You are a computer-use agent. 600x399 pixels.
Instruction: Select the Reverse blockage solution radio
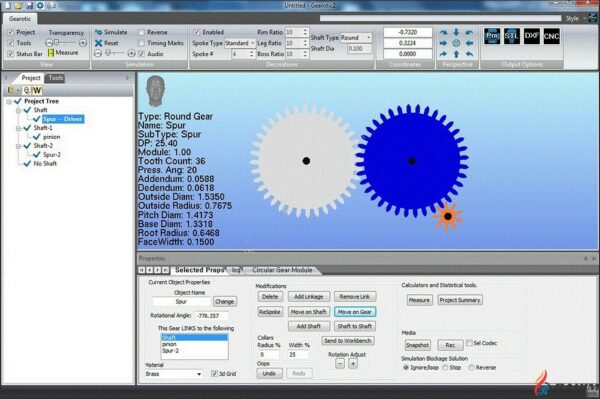pos(471,367)
